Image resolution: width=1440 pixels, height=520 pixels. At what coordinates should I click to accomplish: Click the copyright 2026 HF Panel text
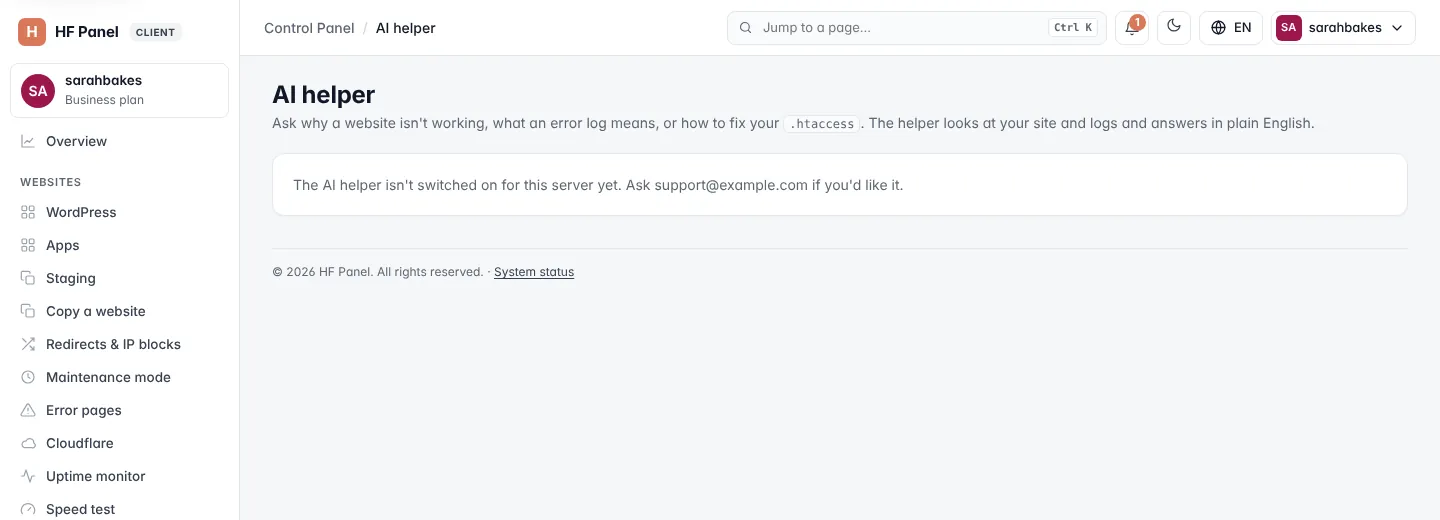click(378, 272)
